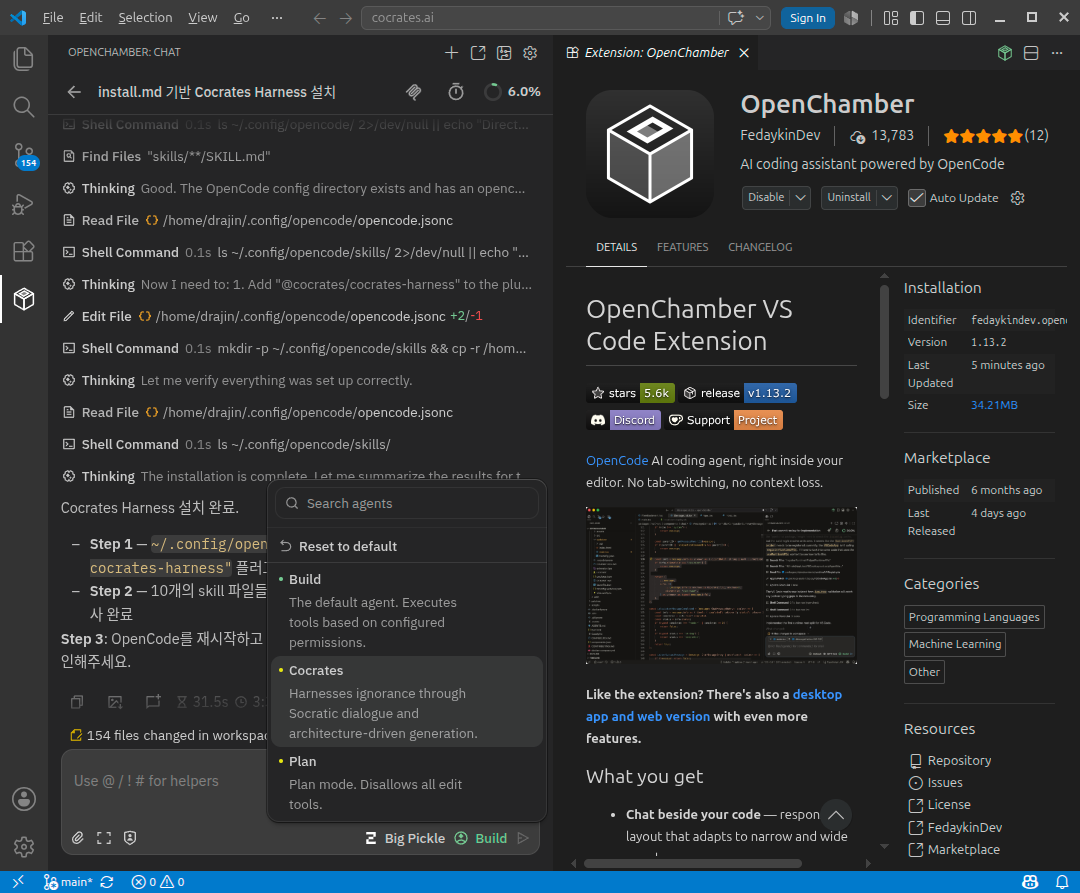Open notifications bell in status bar
The height and width of the screenshot is (893, 1080).
(x=1062, y=882)
